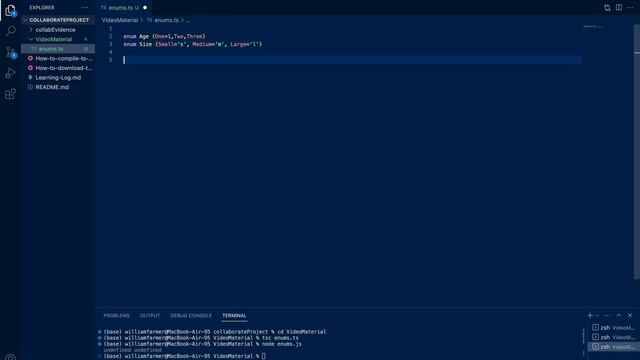Viewport: 640px width, 360px height.
Task: Click the editor minimap
Action: point(593,27)
